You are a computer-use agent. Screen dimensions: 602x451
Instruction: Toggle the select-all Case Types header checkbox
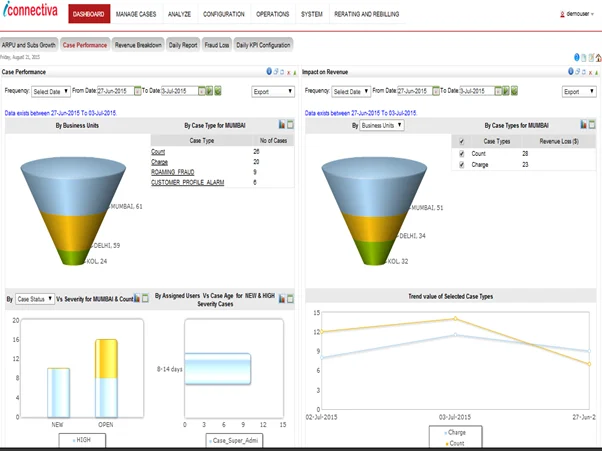461,142
